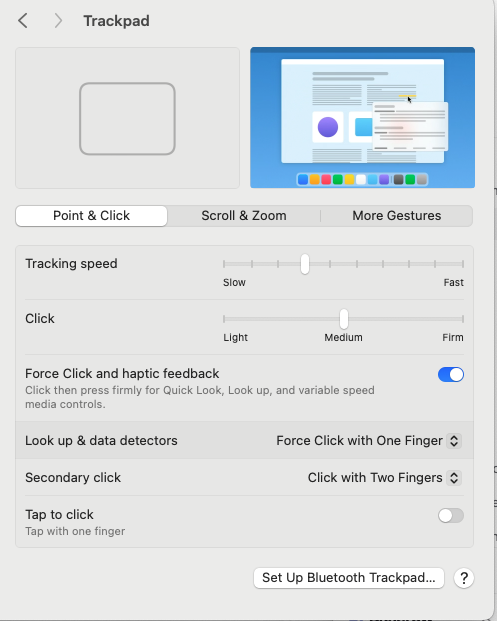Screen dimensions: 497x621
Task: Disable Force Click and haptic feedback
Action: pyautogui.click(x=451, y=374)
